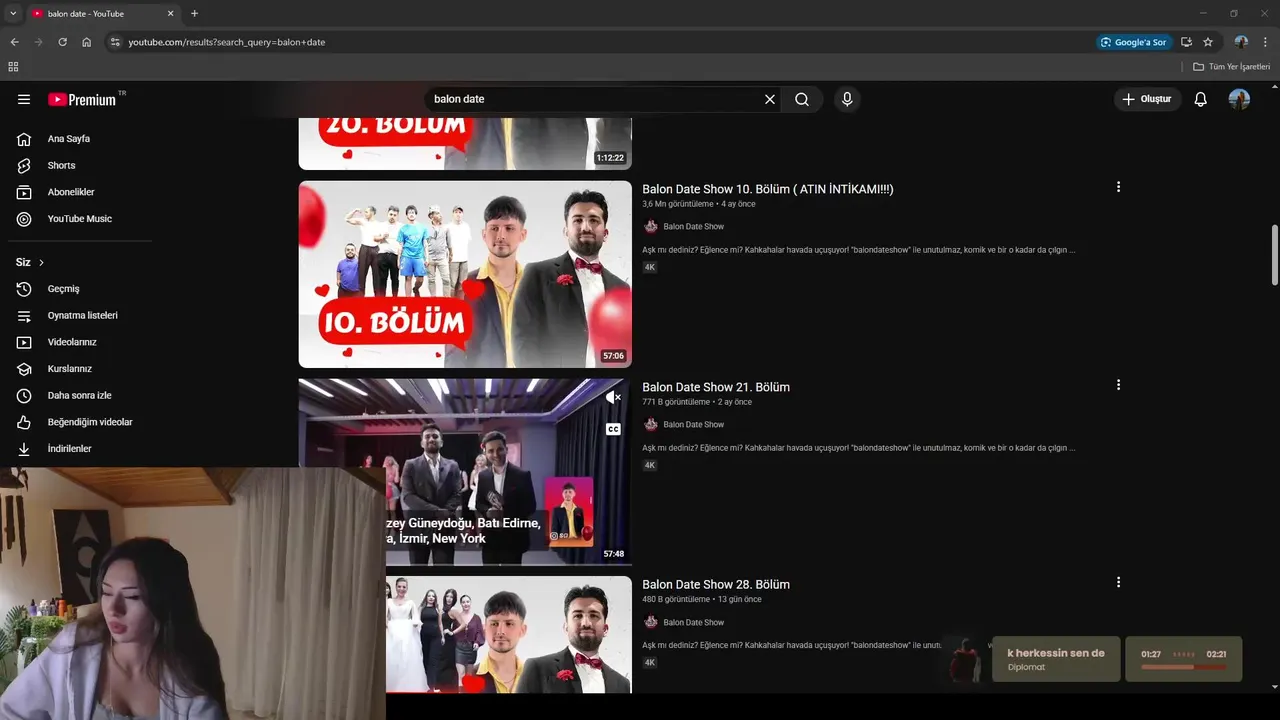1280x720 pixels.
Task: Open channel Balon Date Show under 28. Bölüm
Action: click(693, 622)
